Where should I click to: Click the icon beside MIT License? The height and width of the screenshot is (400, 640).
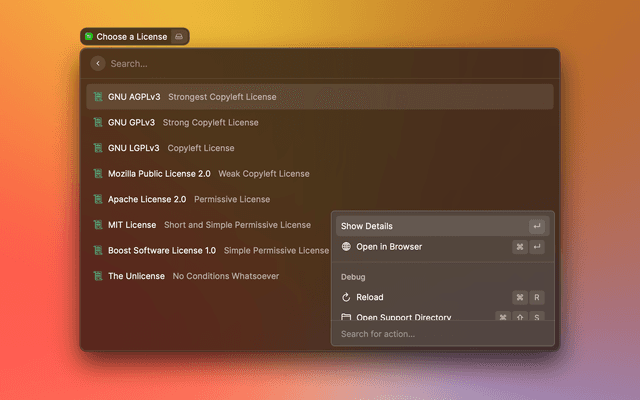click(98, 225)
